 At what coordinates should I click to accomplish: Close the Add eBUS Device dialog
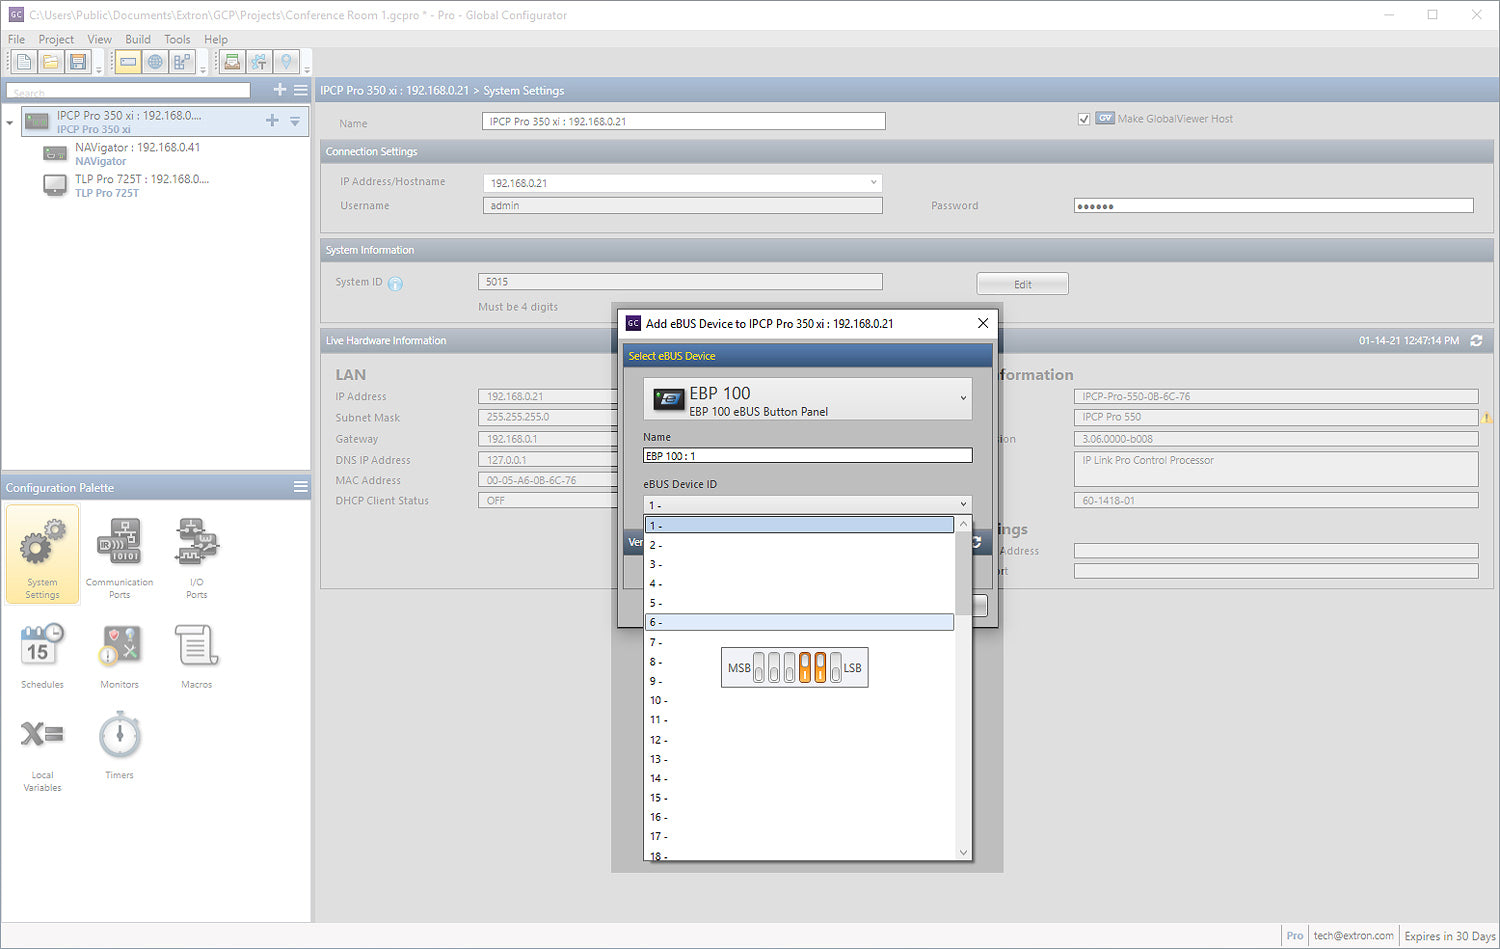[982, 323]
